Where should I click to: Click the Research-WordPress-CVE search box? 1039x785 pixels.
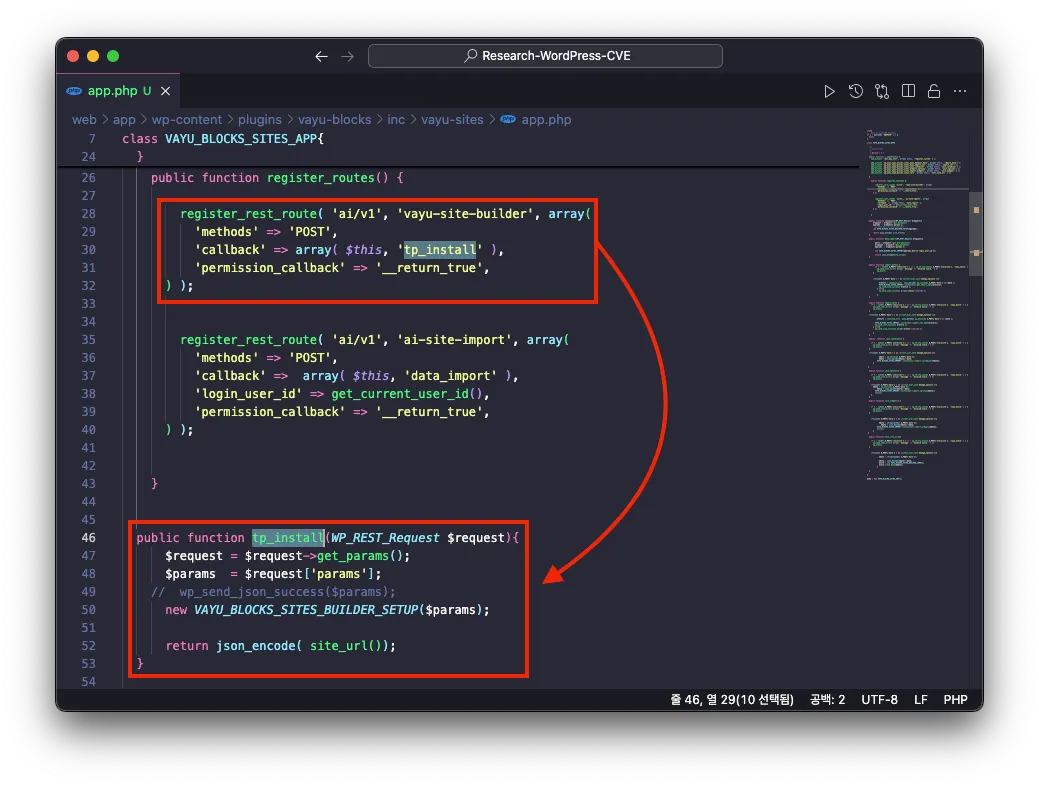(x=545, y=56)
